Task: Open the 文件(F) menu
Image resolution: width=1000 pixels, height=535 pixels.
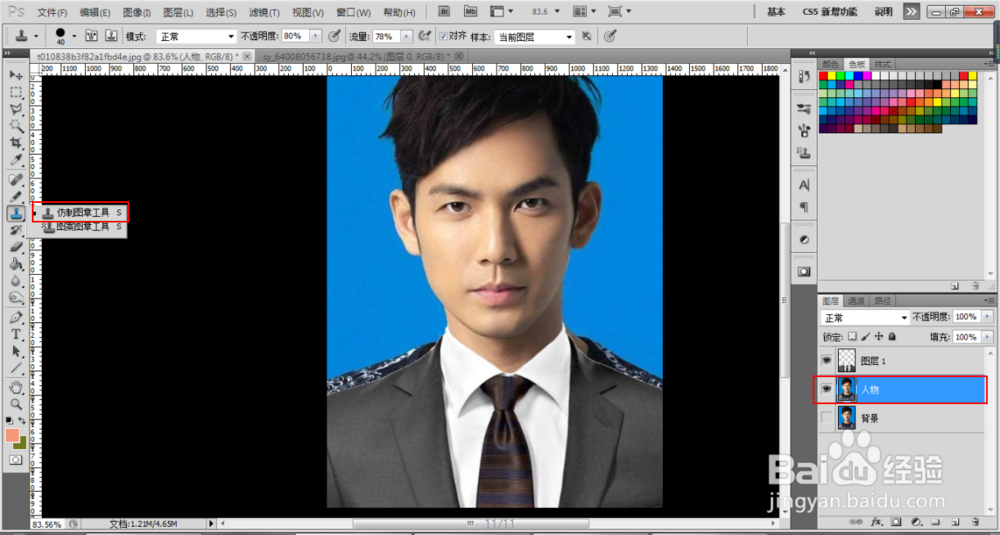Action: point(52,12)
